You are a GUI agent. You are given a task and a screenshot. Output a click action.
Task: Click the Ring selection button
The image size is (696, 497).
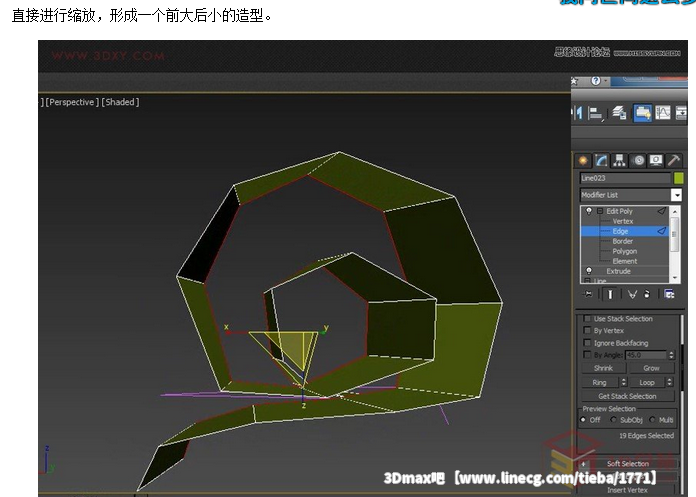click(x=600, y=382)
